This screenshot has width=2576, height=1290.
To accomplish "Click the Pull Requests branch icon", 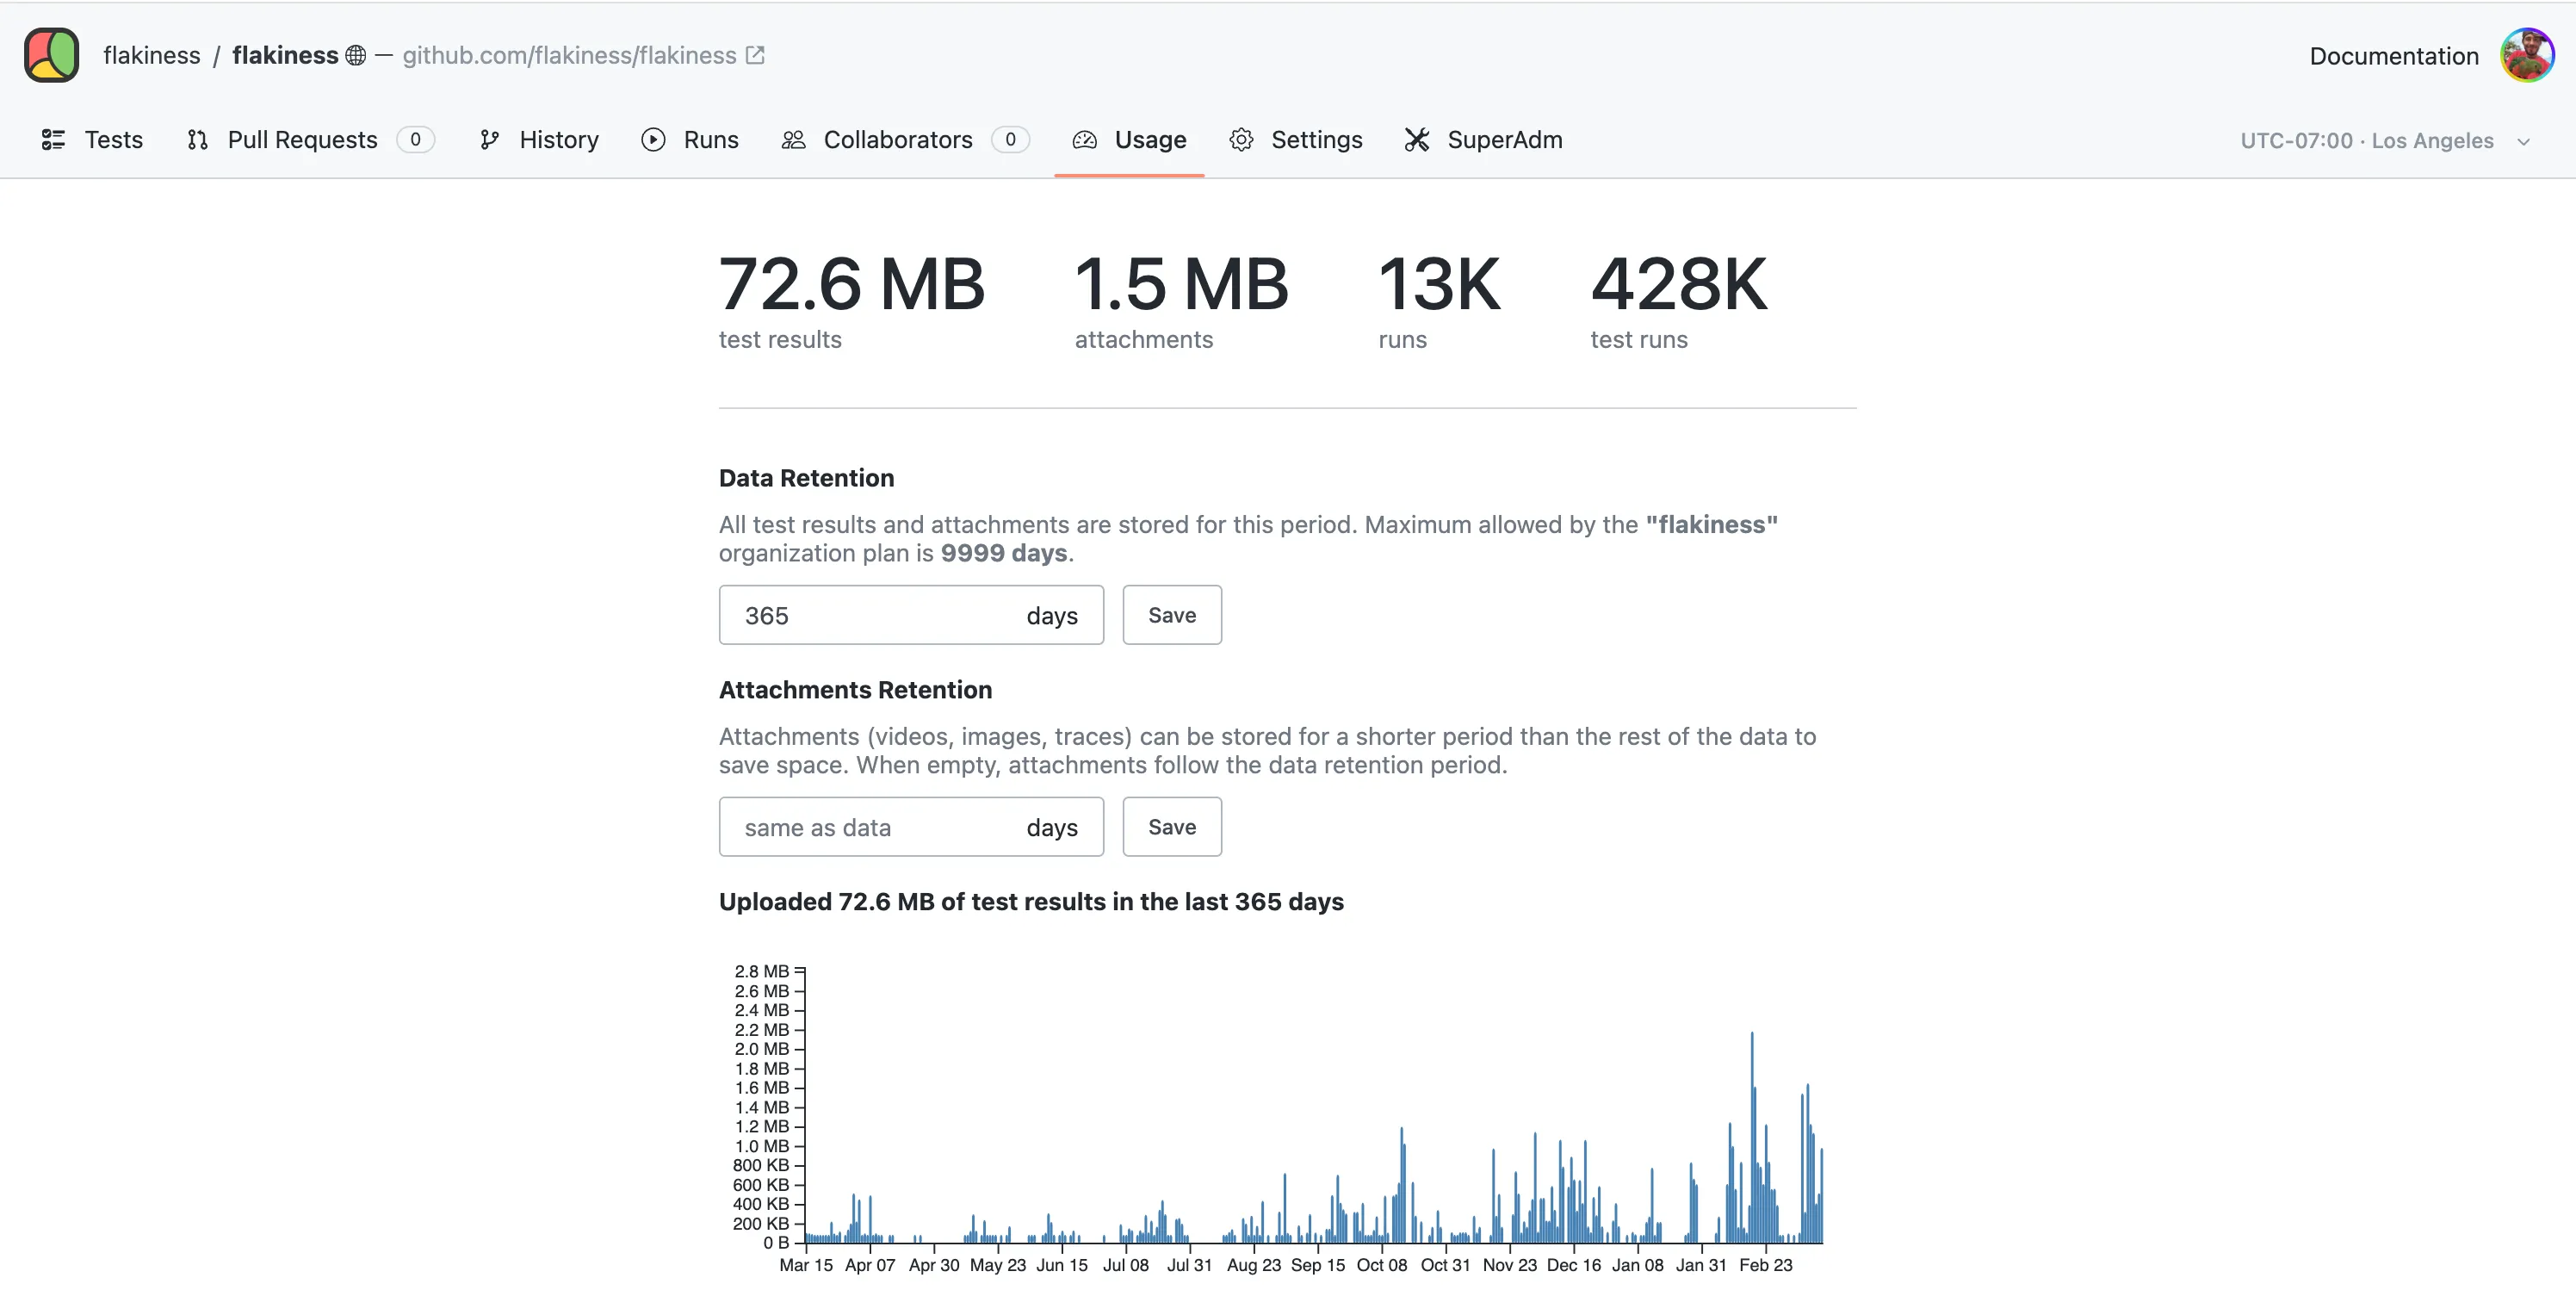I will [197, 140].
